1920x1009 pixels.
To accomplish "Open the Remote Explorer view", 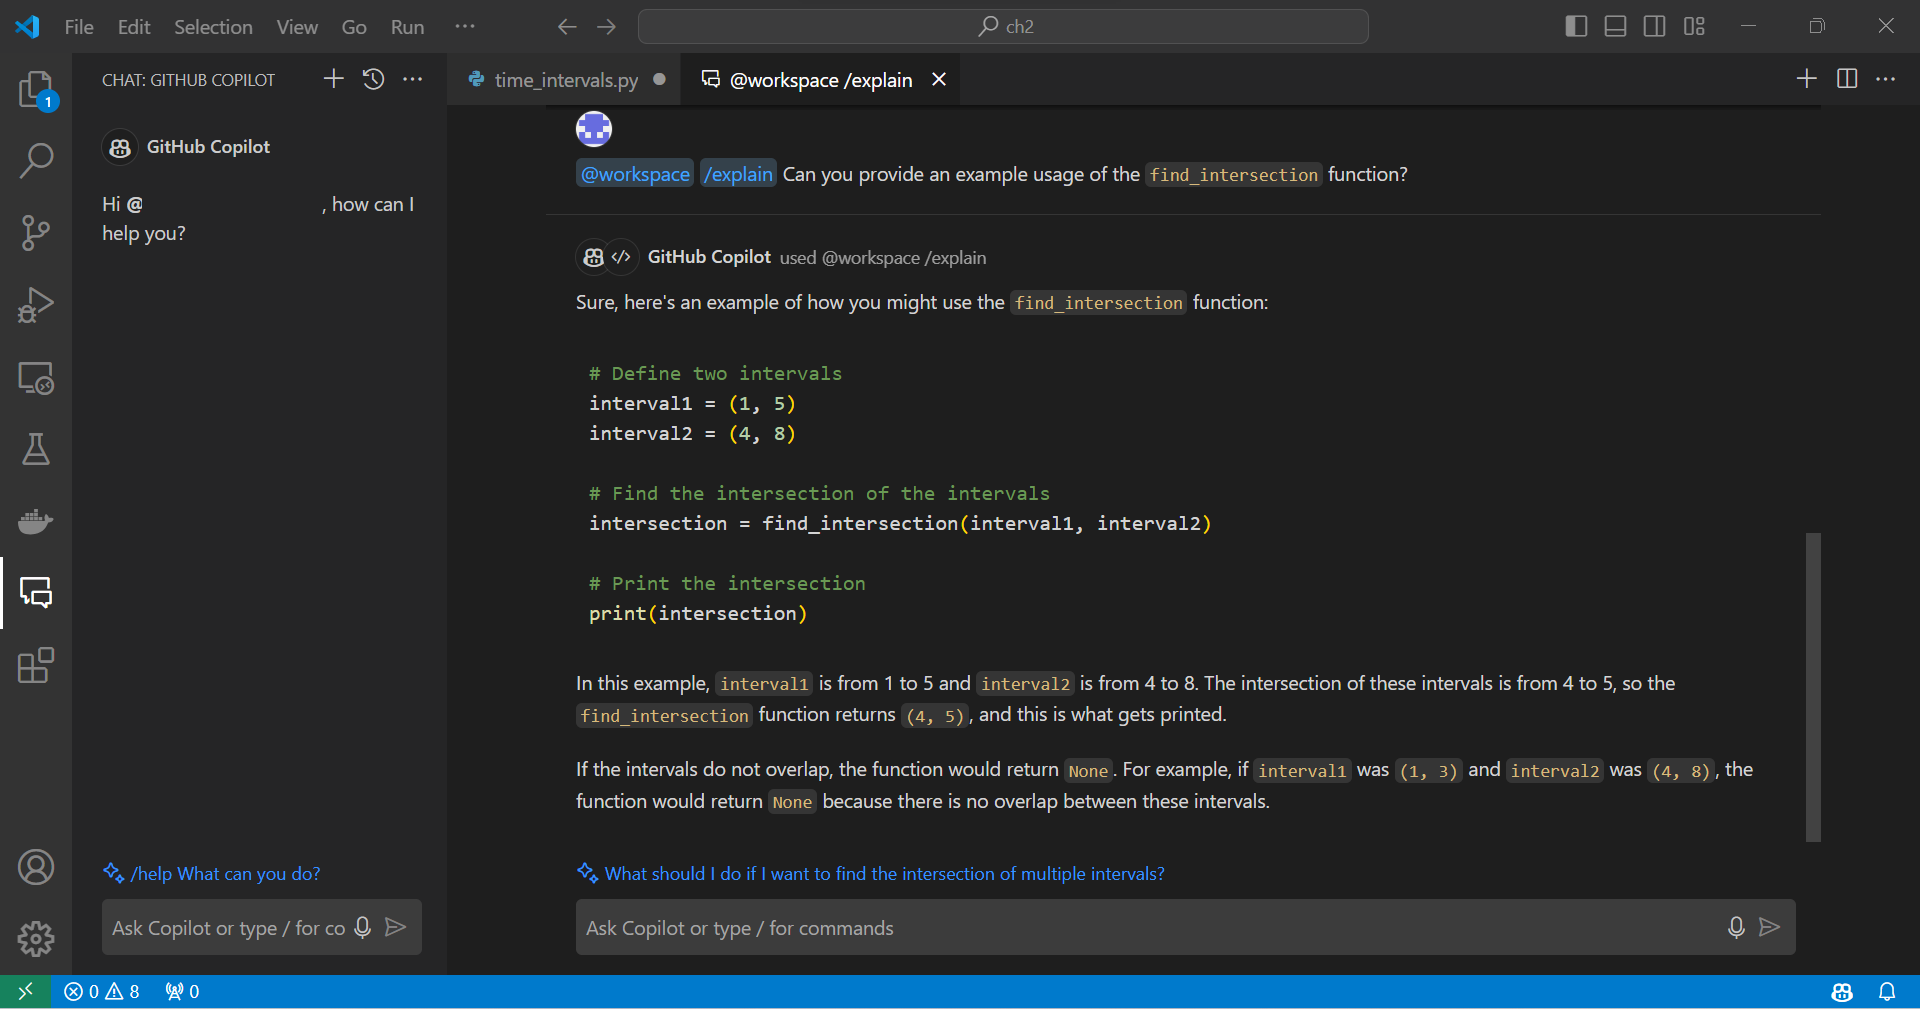I will 36,378.
